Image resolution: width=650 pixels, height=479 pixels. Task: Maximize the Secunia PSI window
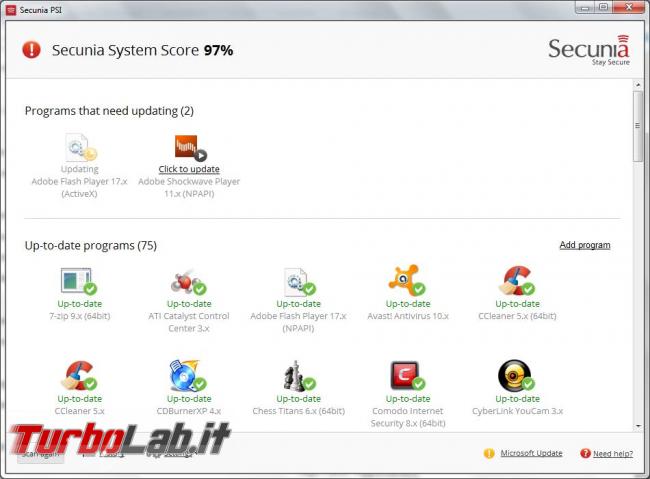point(604,7)
